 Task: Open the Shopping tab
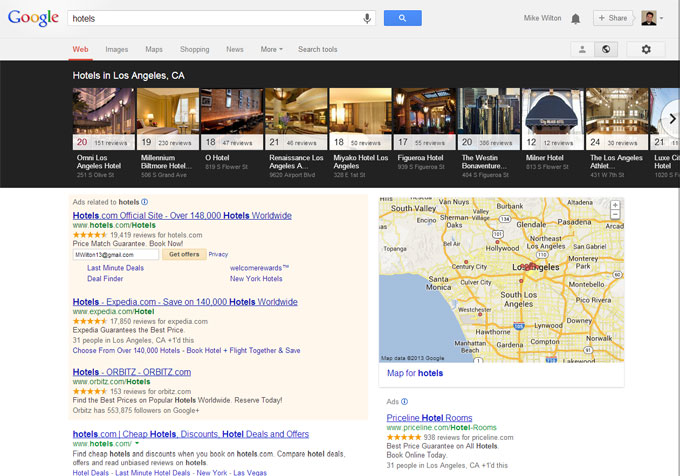coord(194,49)
